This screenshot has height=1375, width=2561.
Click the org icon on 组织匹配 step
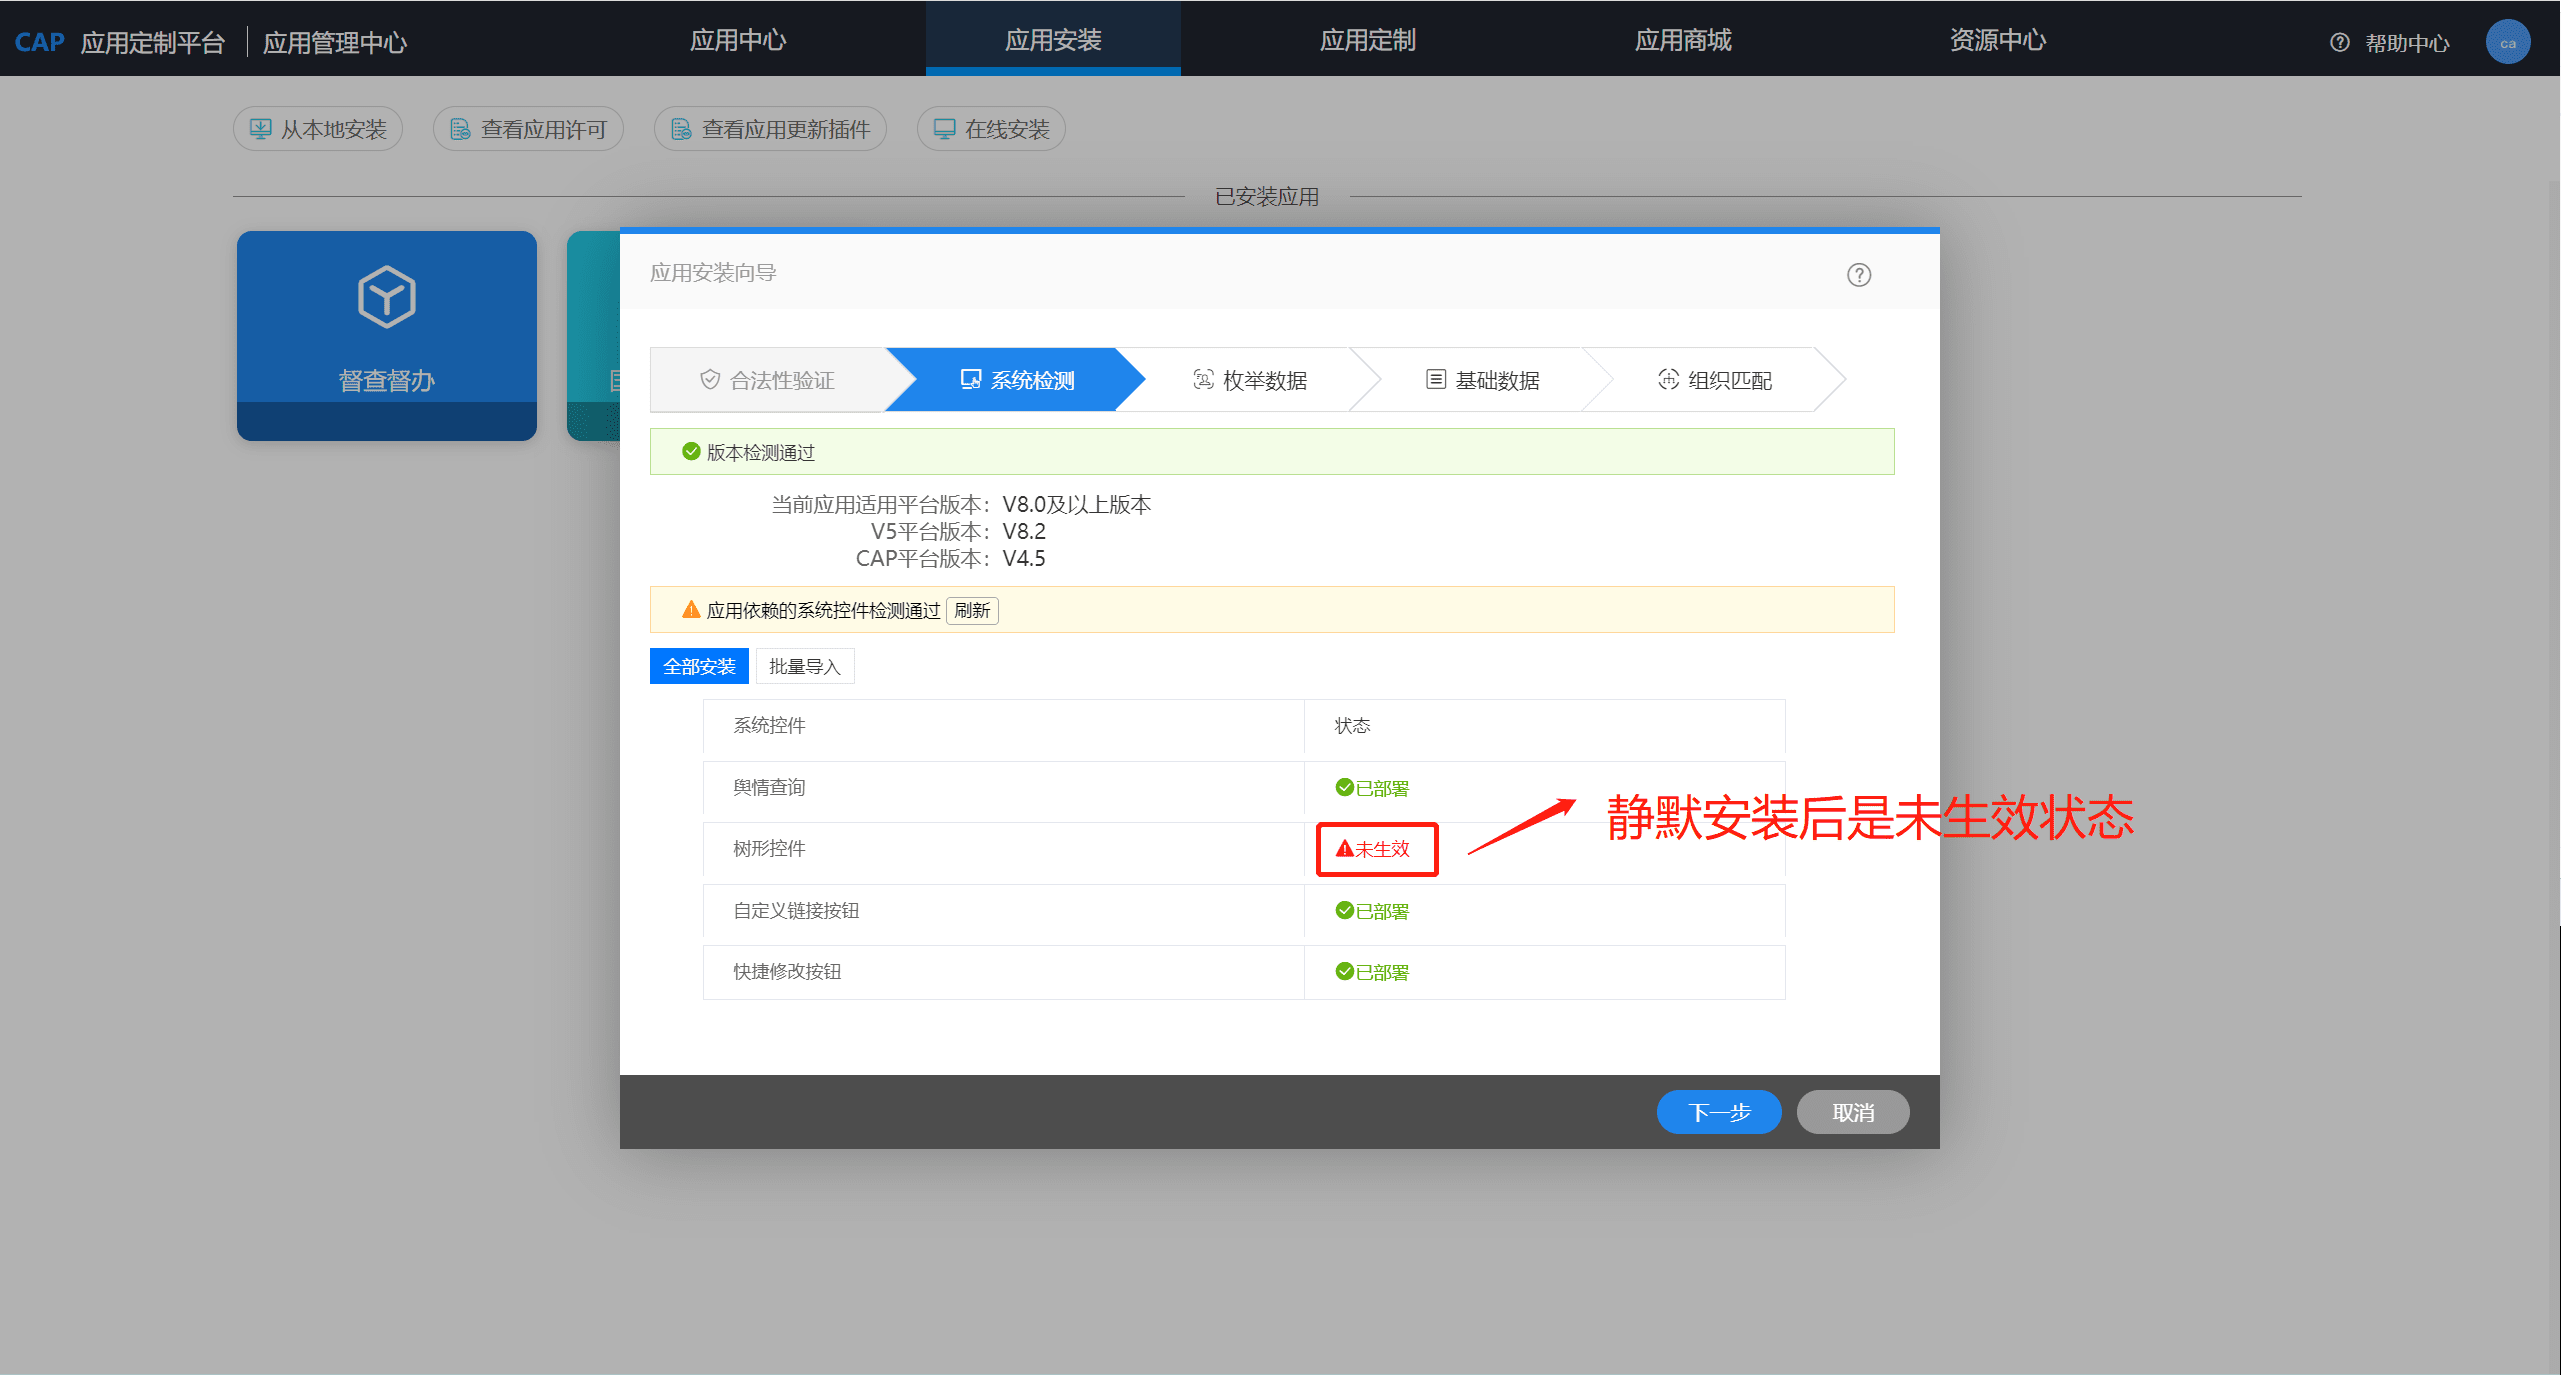[x=1668, y=379]
